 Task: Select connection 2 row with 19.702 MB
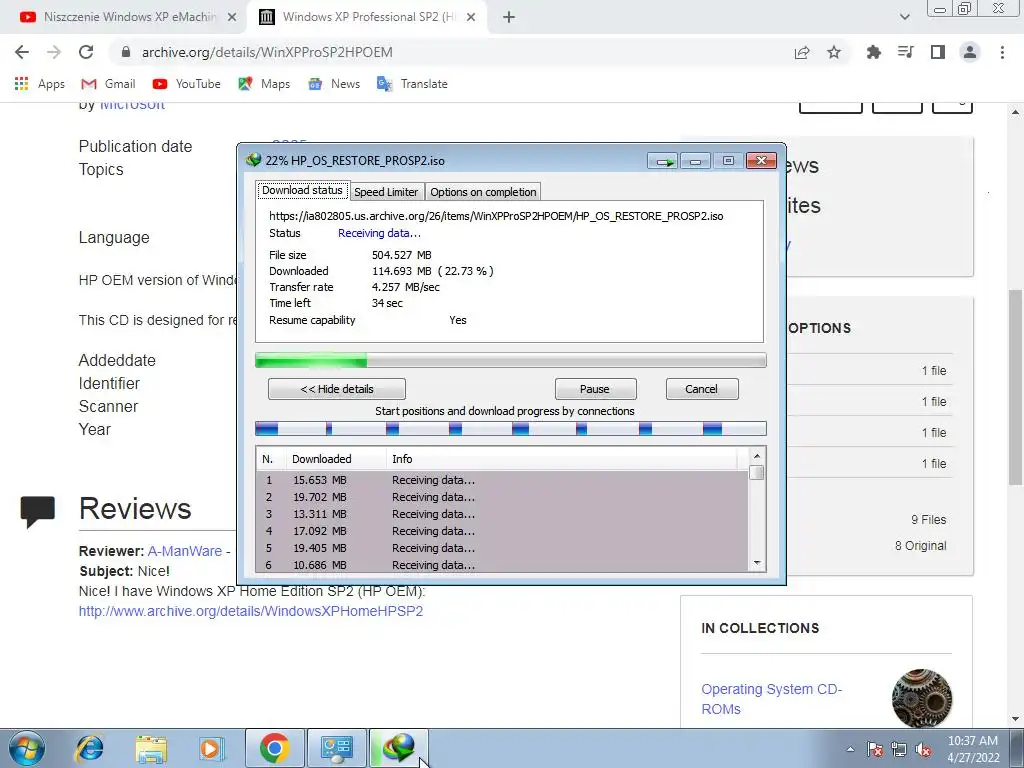coord(502,497)
